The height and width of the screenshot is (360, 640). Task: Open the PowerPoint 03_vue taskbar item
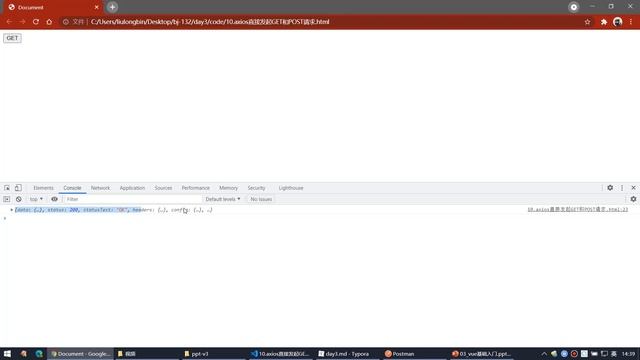click(482, 354)
